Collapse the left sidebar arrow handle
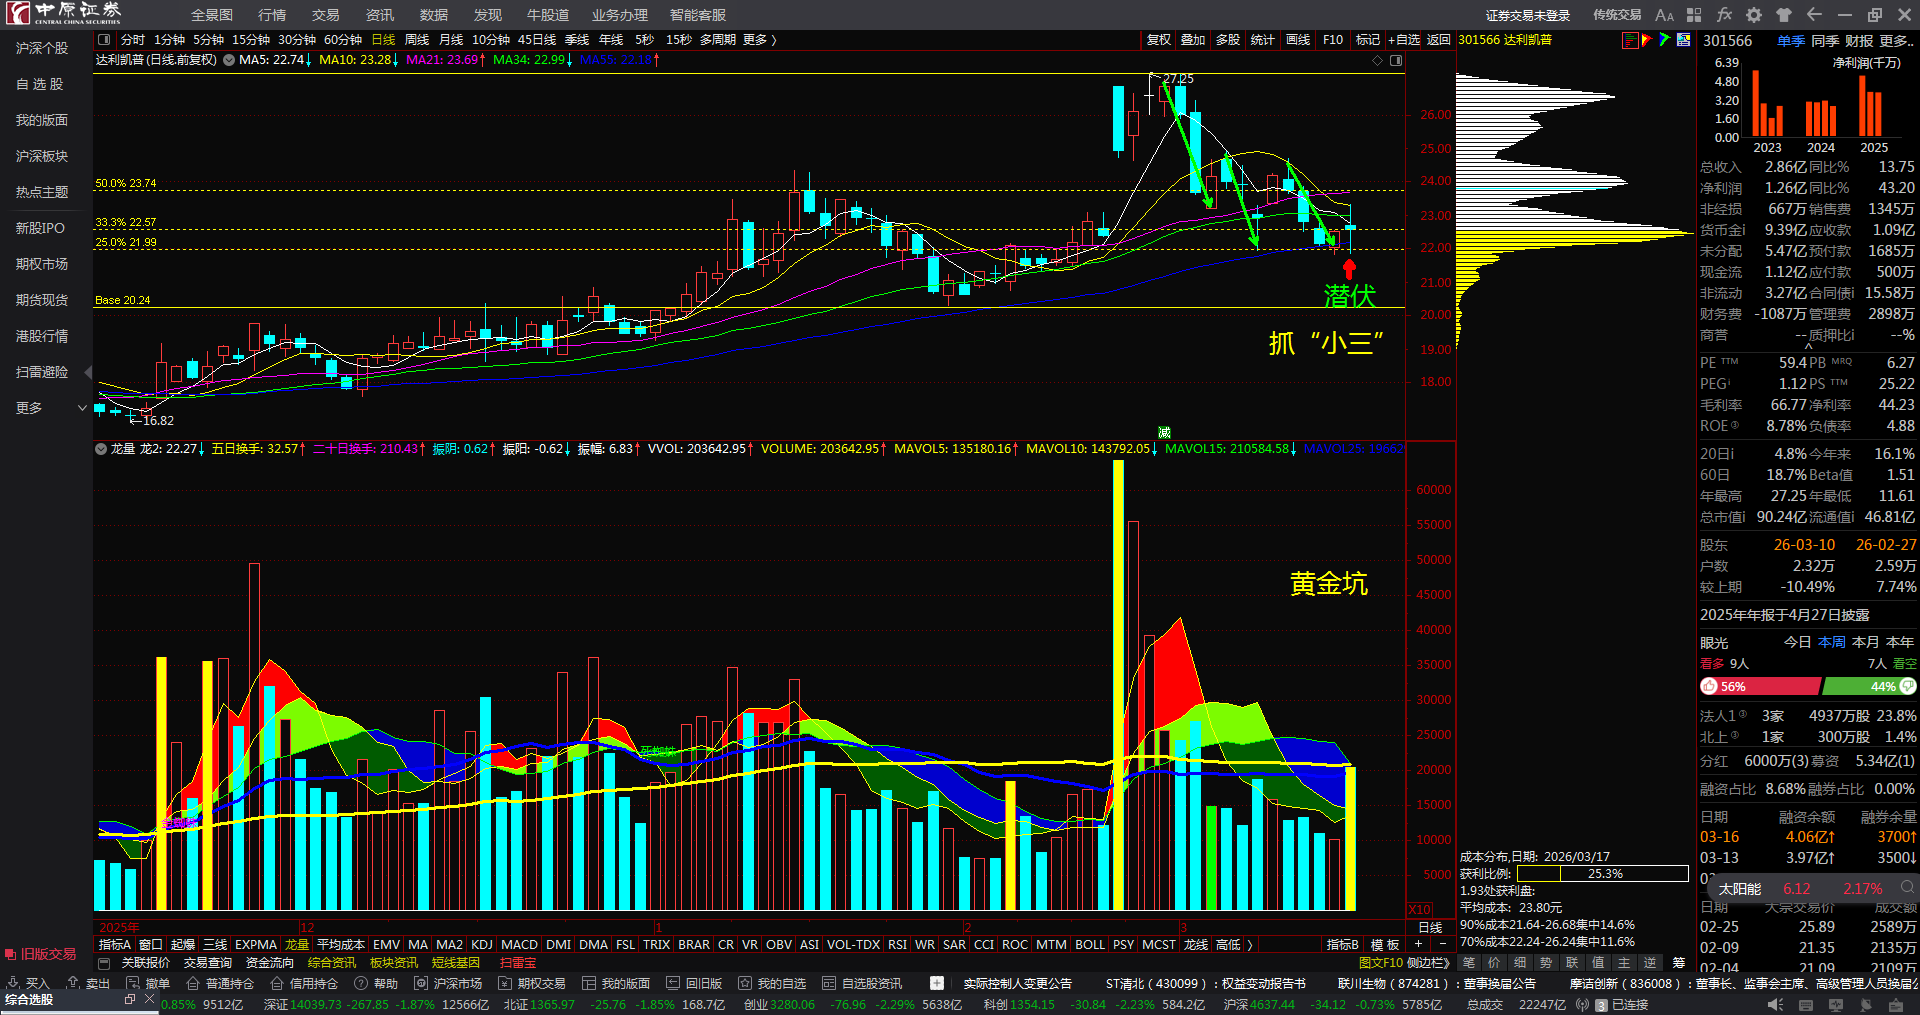 [88, 372]
